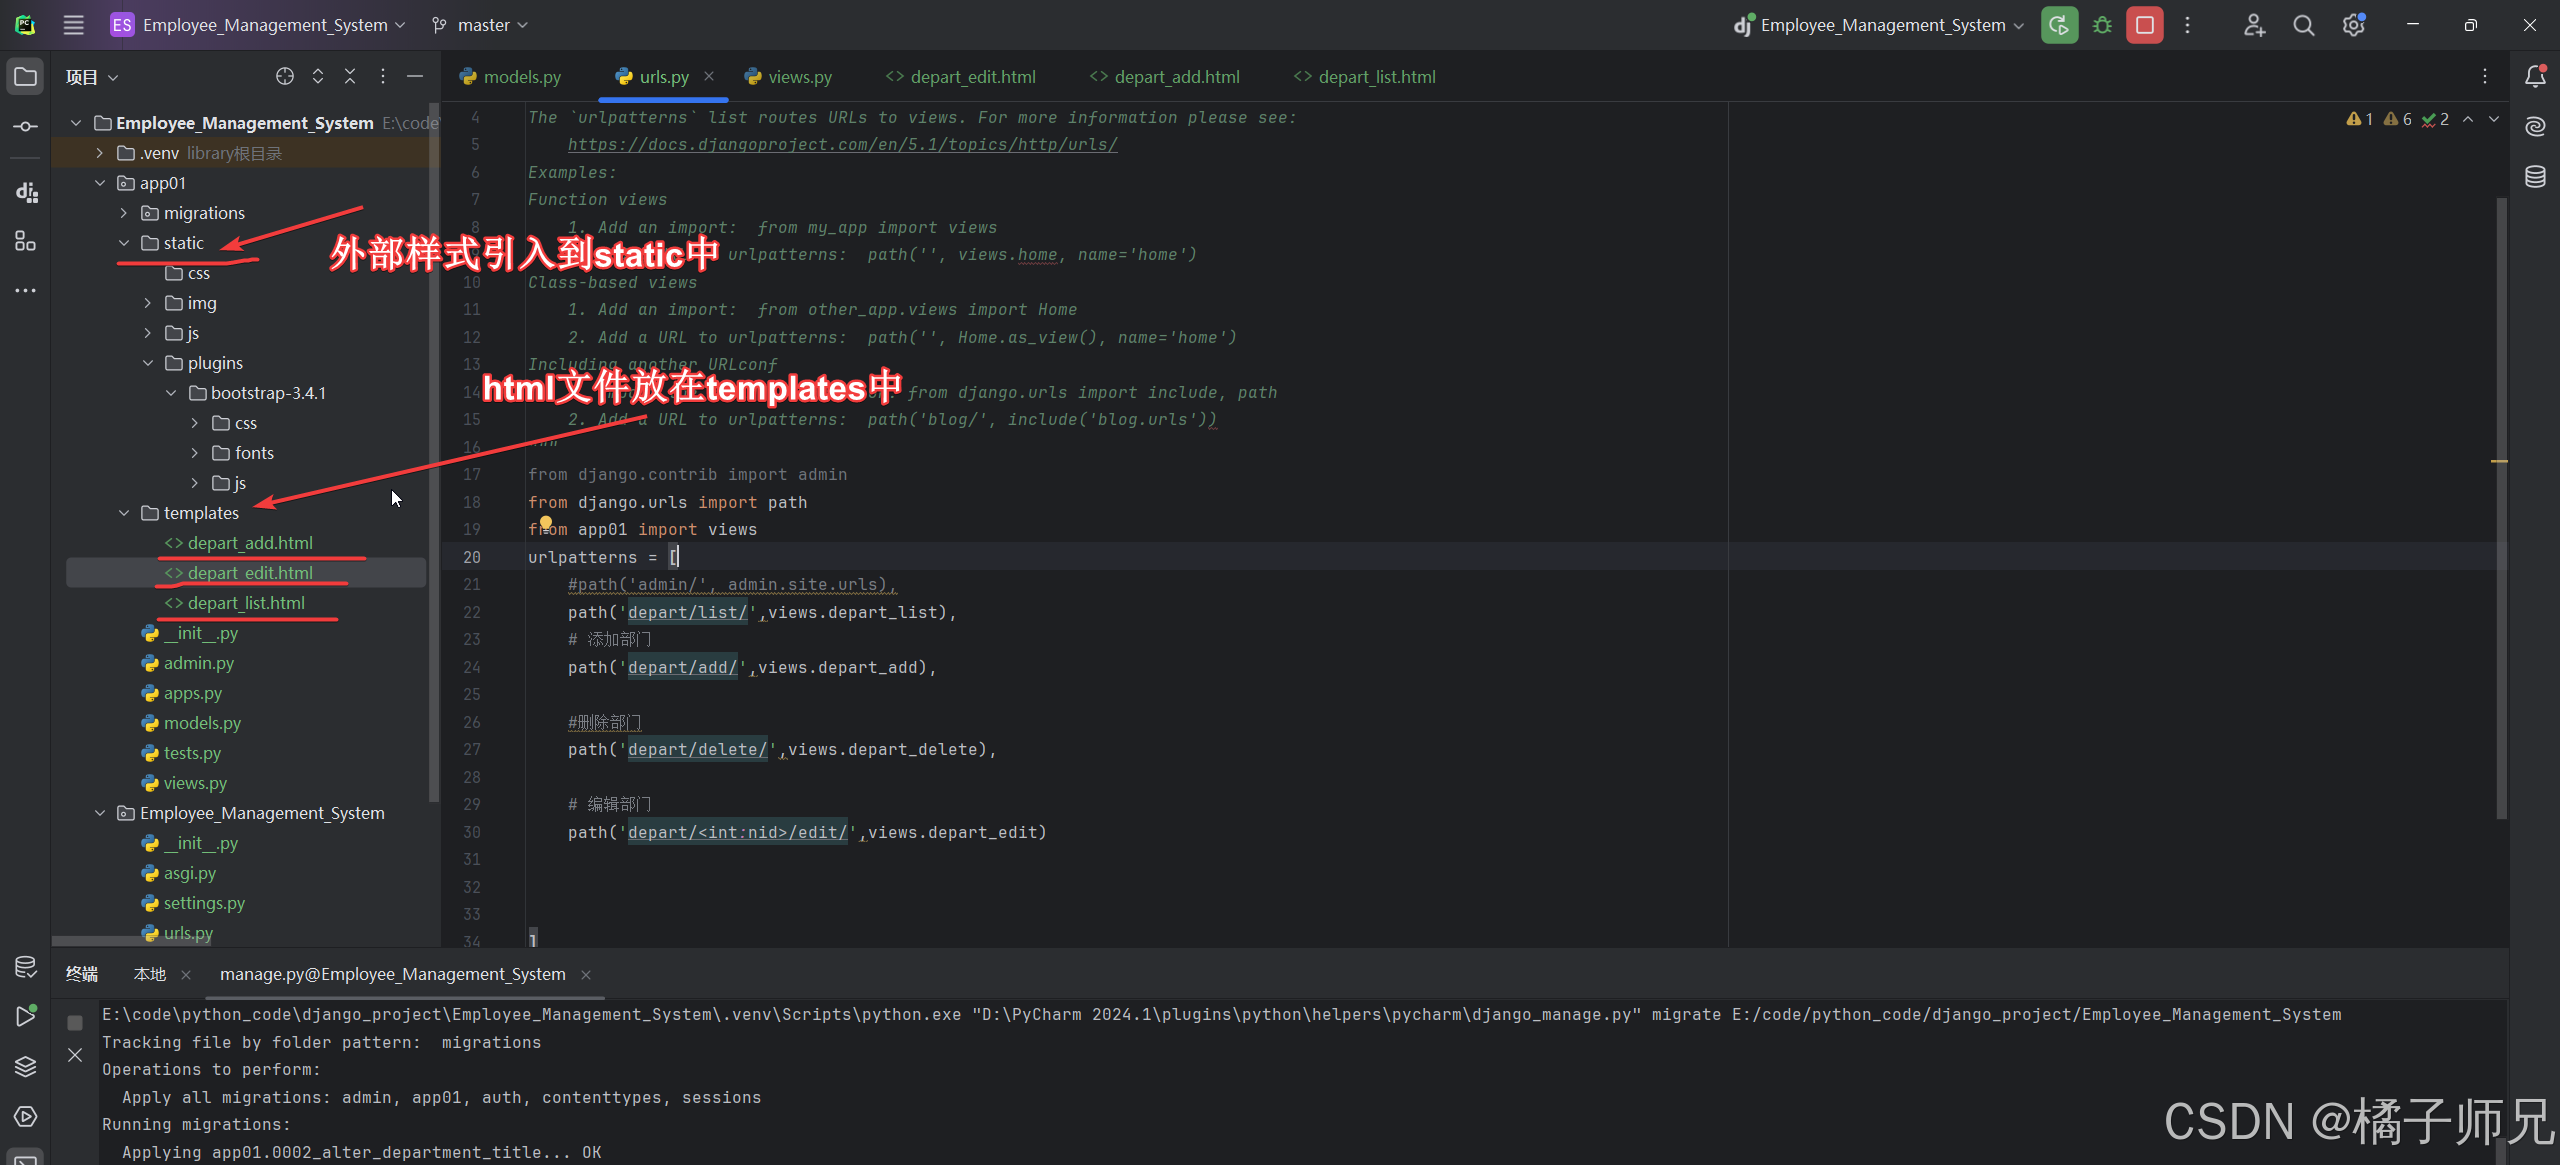Open 'depart_edit.html' file in templates
The height and width of the screenshot is (1165, 2560).
coord(250,571)
